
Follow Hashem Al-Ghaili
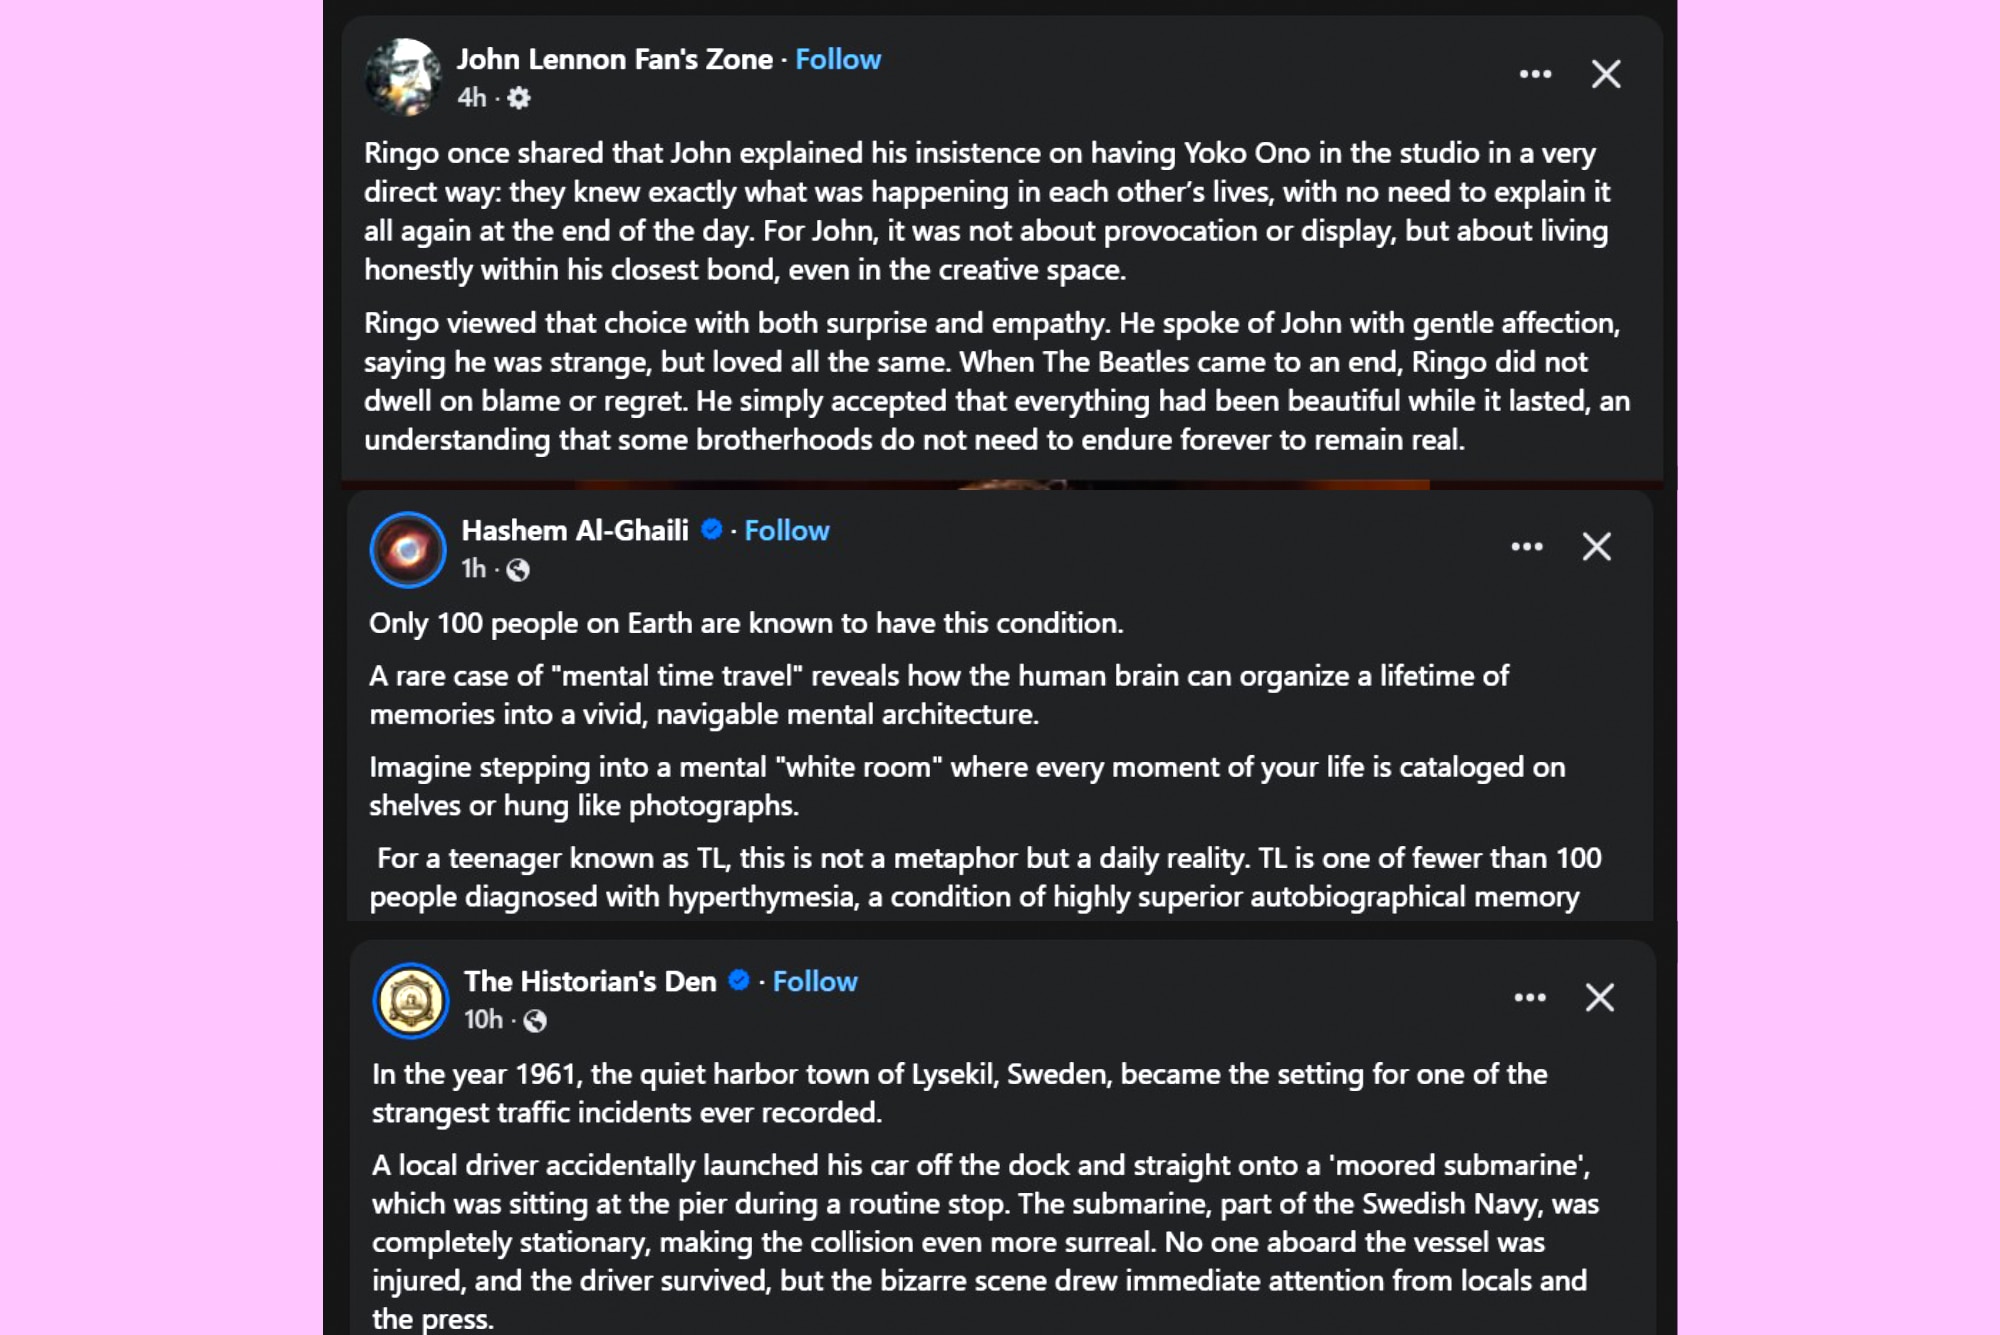point(787,531)
